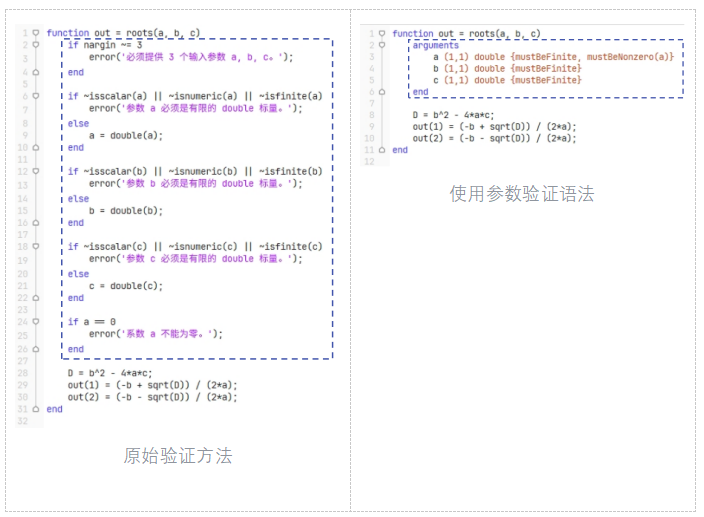The image size is (704, 517).
Task: Collapse the 'if nargin ~= 3' block
Action: coord(36,46)
